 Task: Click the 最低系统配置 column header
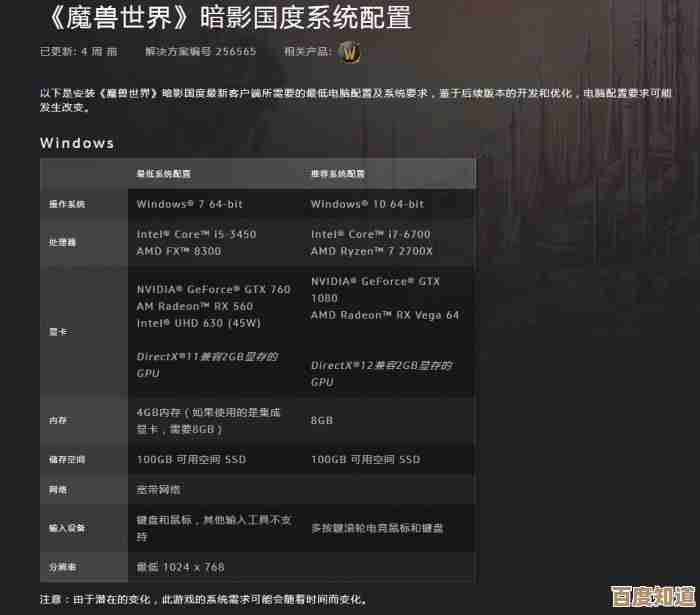pyautogui.click(x=163, y=174)
